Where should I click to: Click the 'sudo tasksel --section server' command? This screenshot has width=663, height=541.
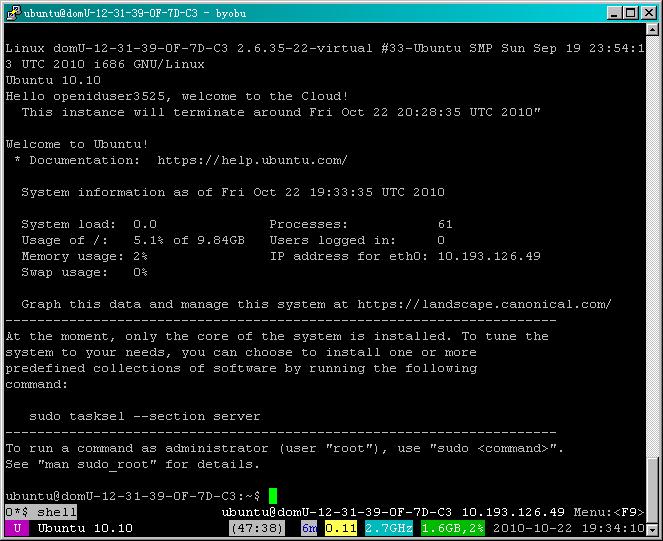(x=145, y=416)
